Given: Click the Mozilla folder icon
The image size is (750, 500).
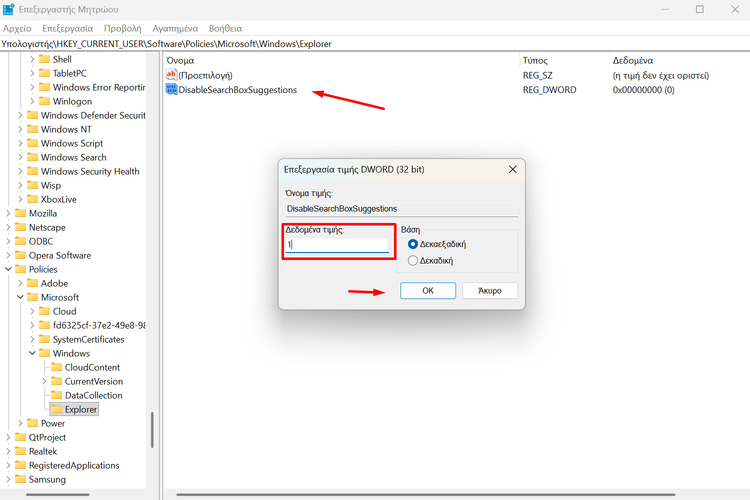Looking at the screenshot, I should click(20, 213).
